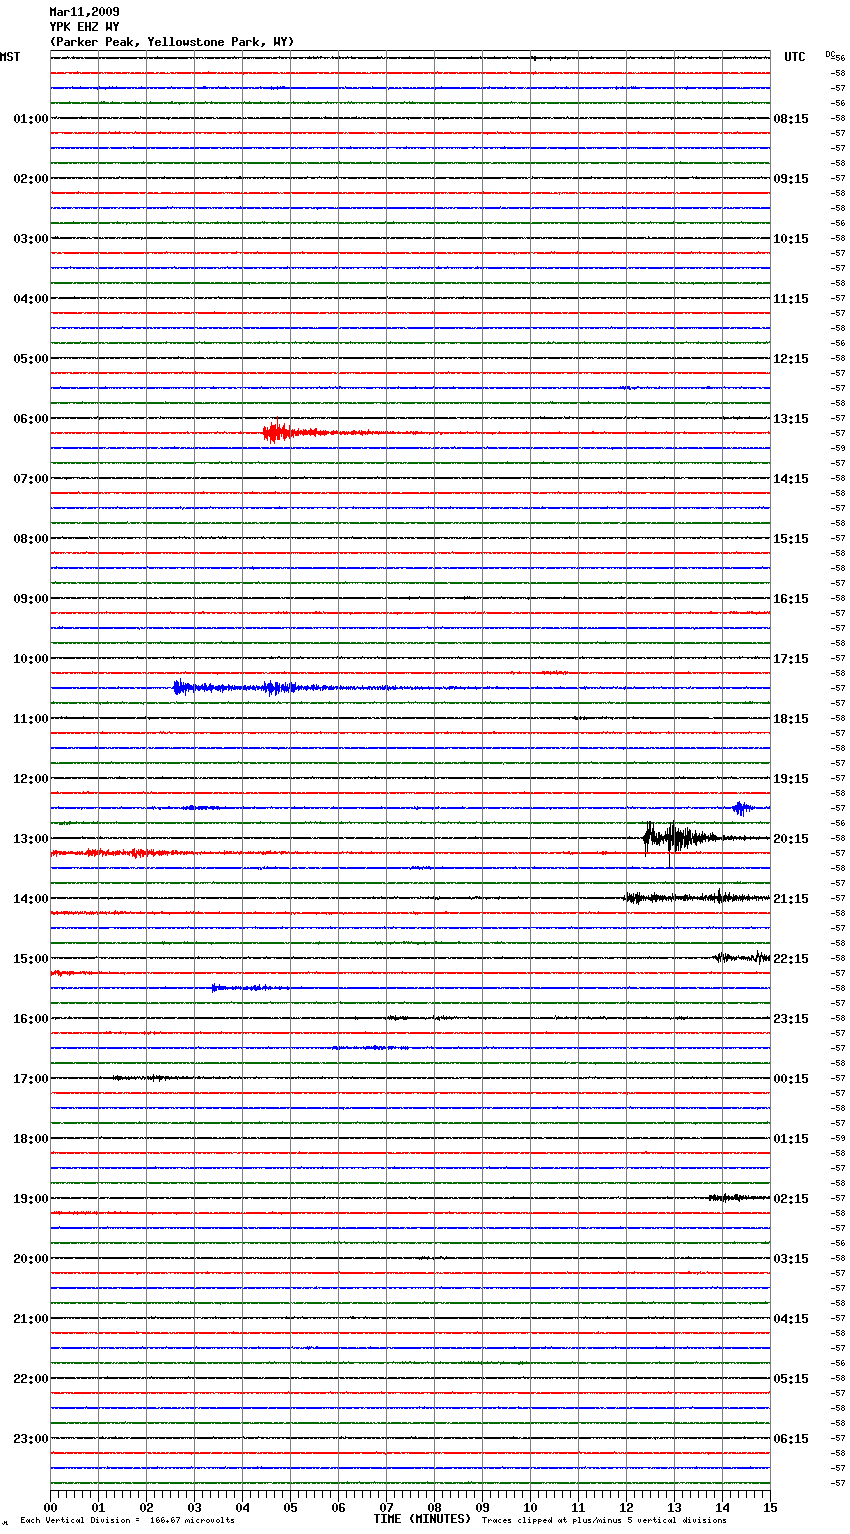Click the 09:00 MST time label
Image resolution: width=850 pixels, height=1534 pixels.
coord(31,599)
